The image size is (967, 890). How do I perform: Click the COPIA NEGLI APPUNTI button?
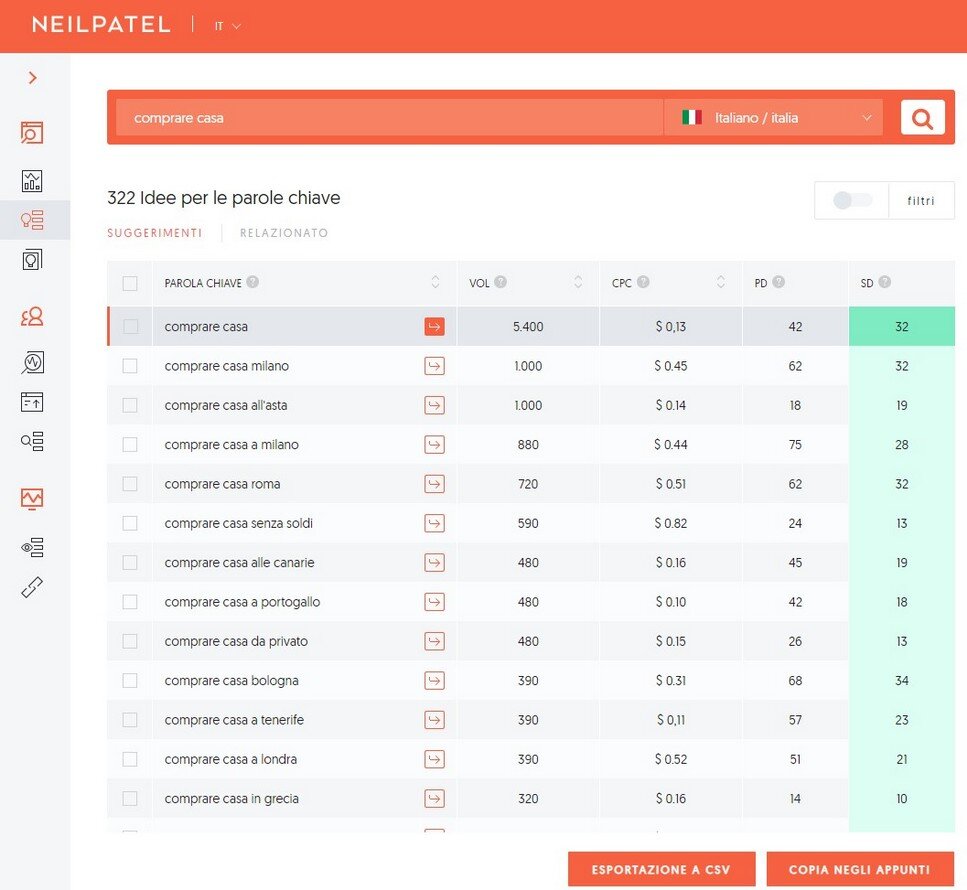coord(860,869)
